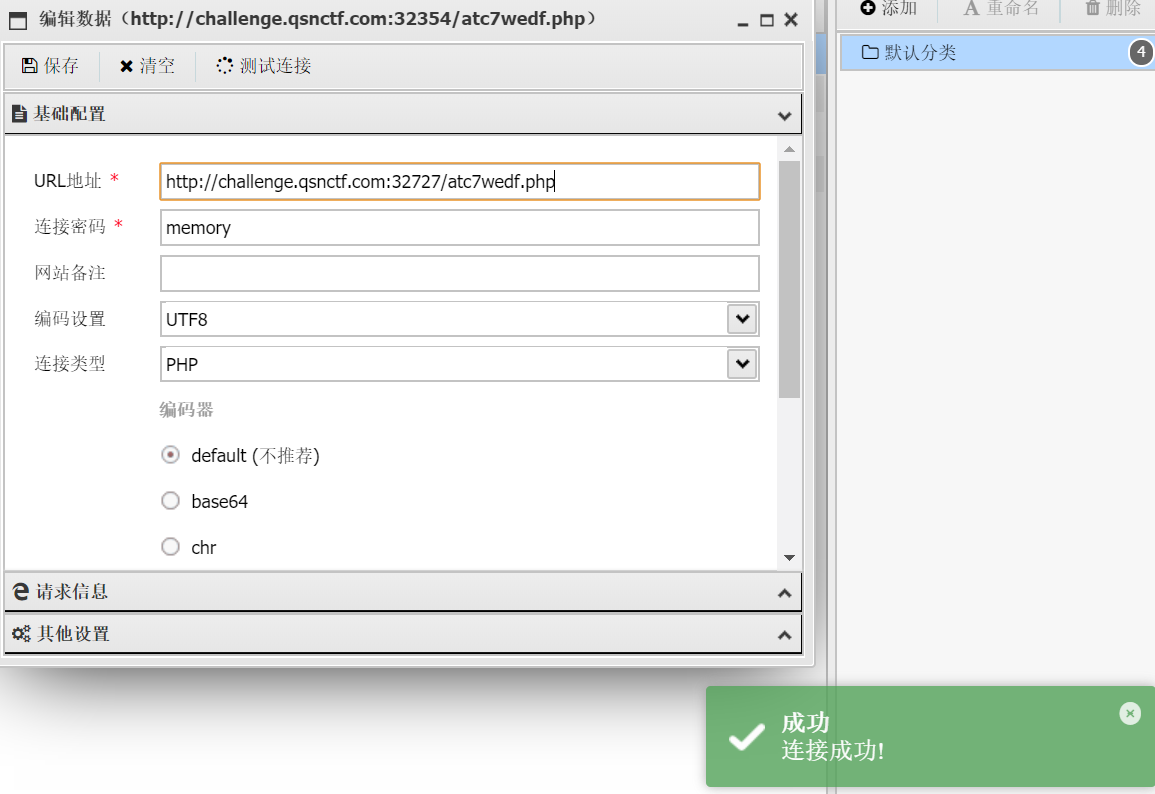Click the 连接密码 field containing memory
This screenshot has height=794, width=1155.
pos(460,228)
